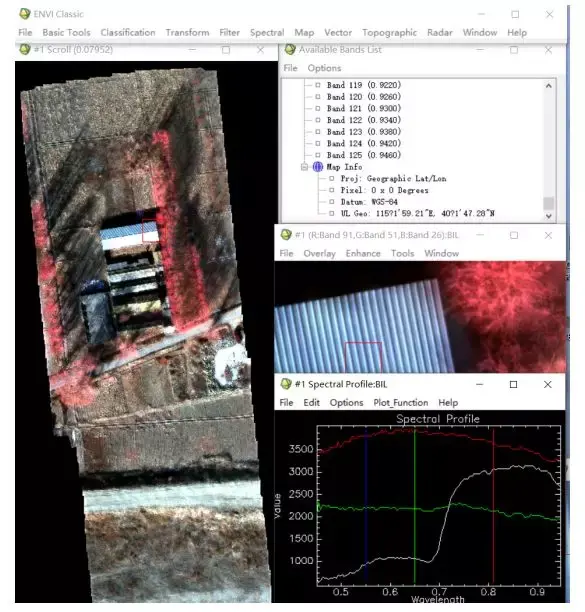Open the main Help menu

tap(517, 32)
